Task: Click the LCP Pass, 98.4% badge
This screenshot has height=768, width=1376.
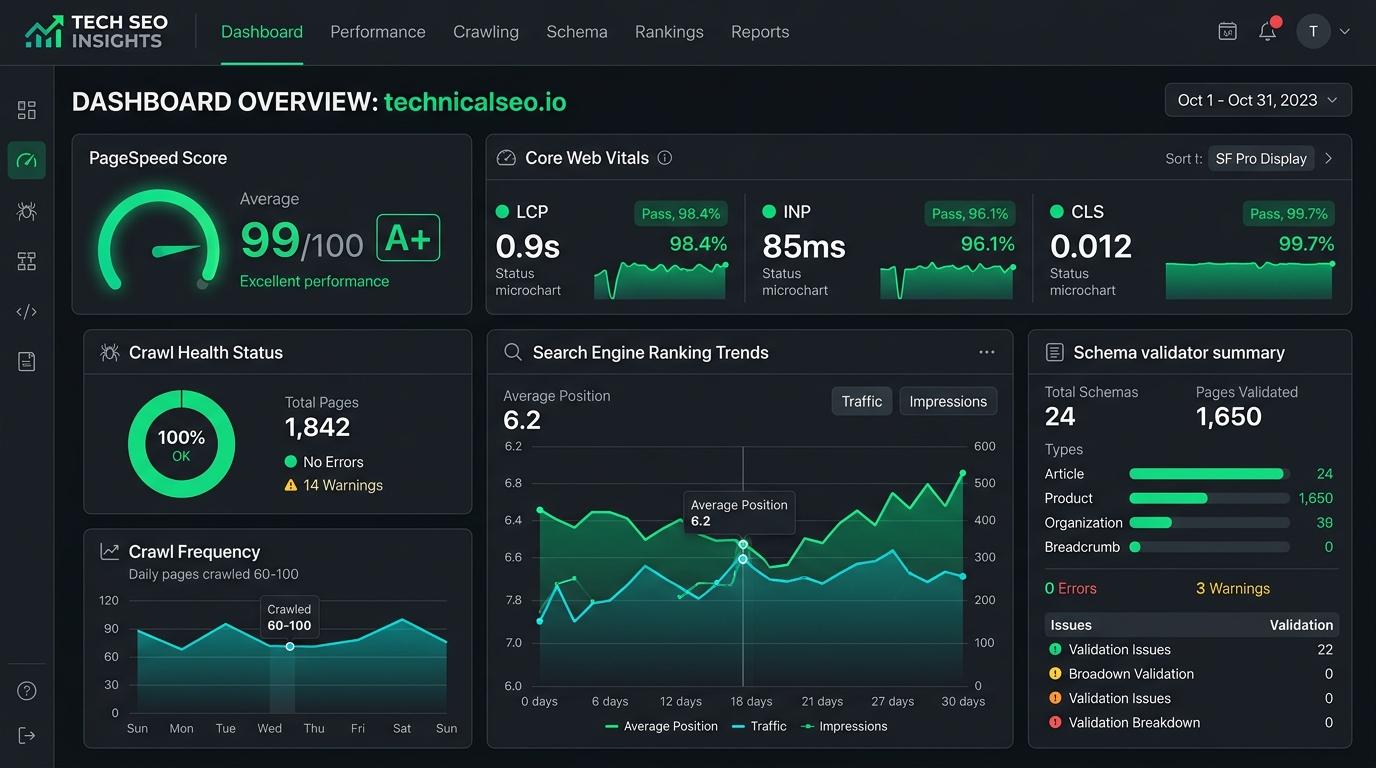Action: 681,213
